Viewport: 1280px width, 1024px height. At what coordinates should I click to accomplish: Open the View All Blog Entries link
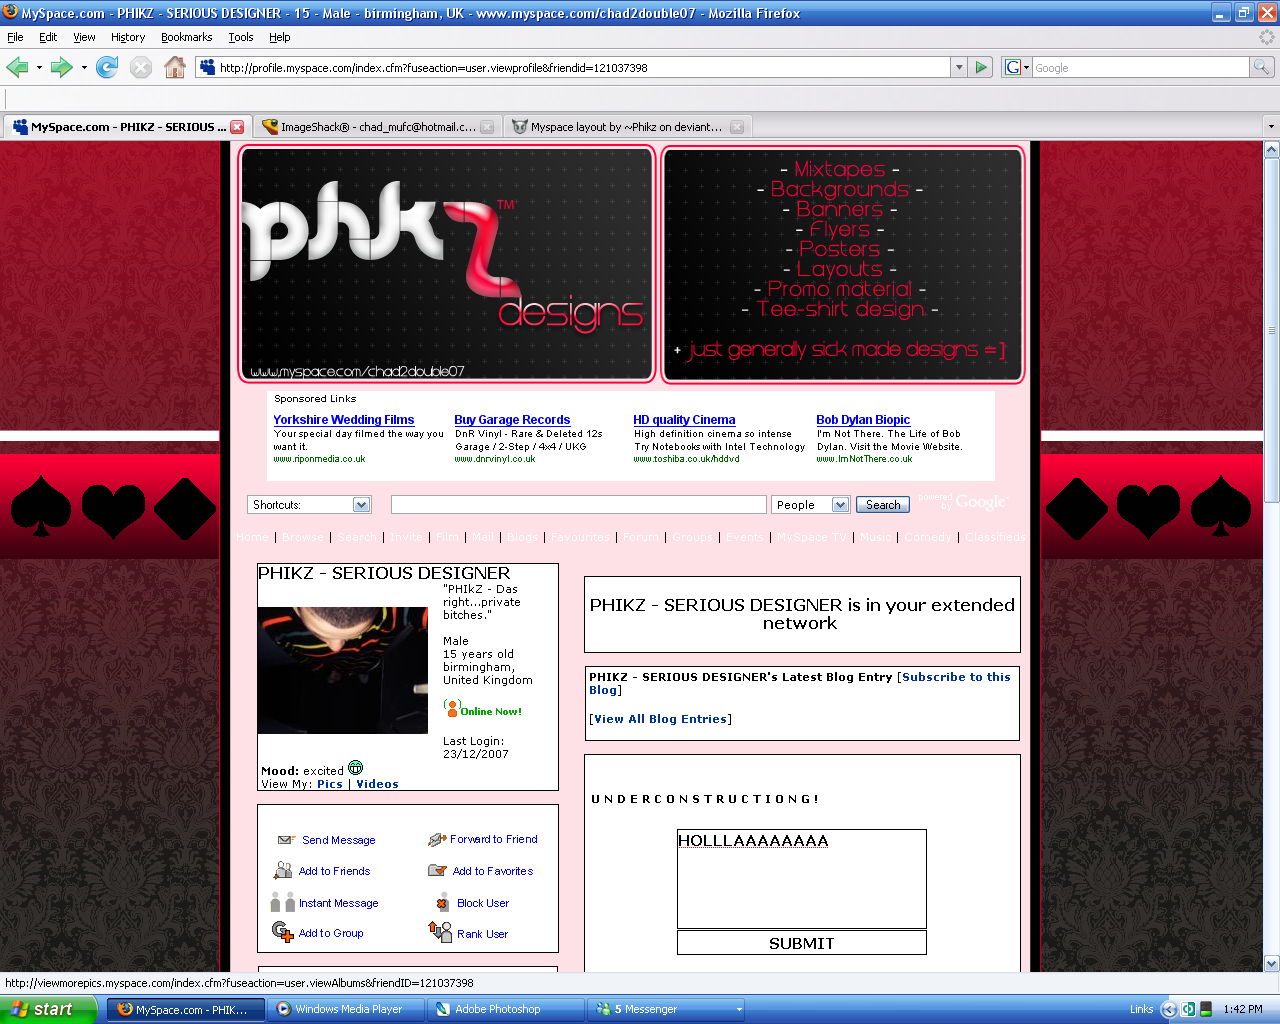[x=660, y=719]
